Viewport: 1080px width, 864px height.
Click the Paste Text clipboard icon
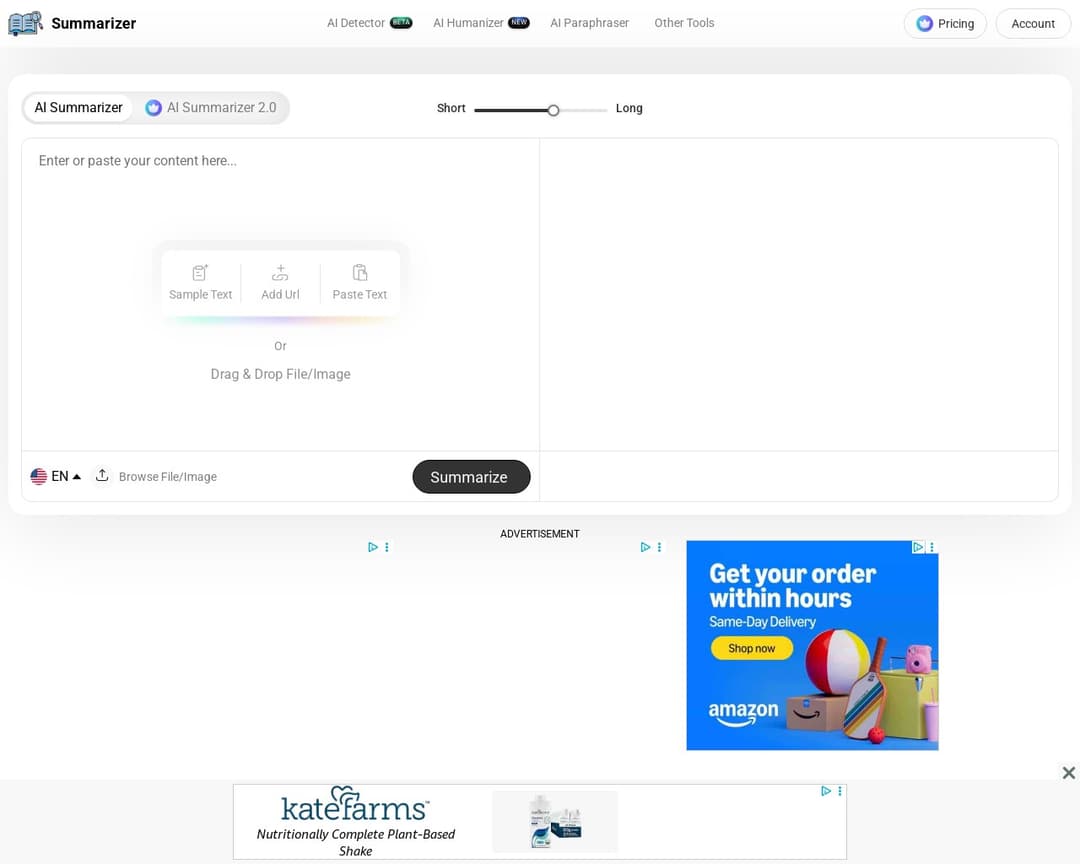tap(360, 272)
